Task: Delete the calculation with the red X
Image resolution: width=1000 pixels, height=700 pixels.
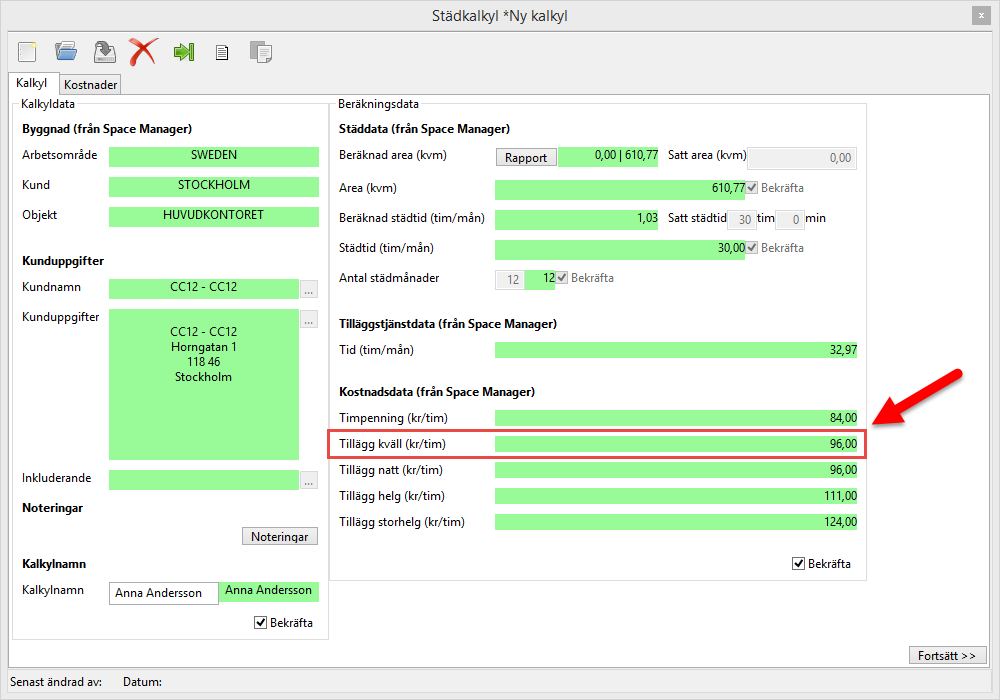Action: point(143,51)
